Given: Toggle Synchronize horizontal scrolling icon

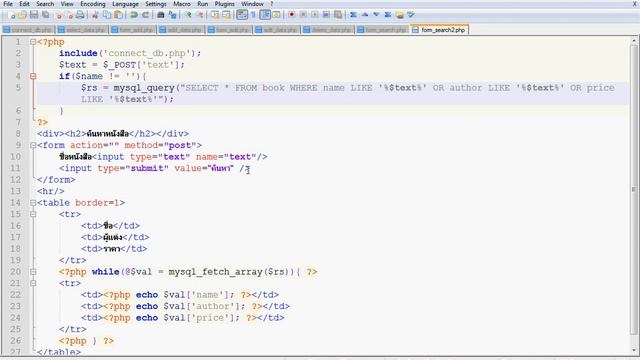Looking at the screenshot, I should pyautogui.click(x=227, y=15).
